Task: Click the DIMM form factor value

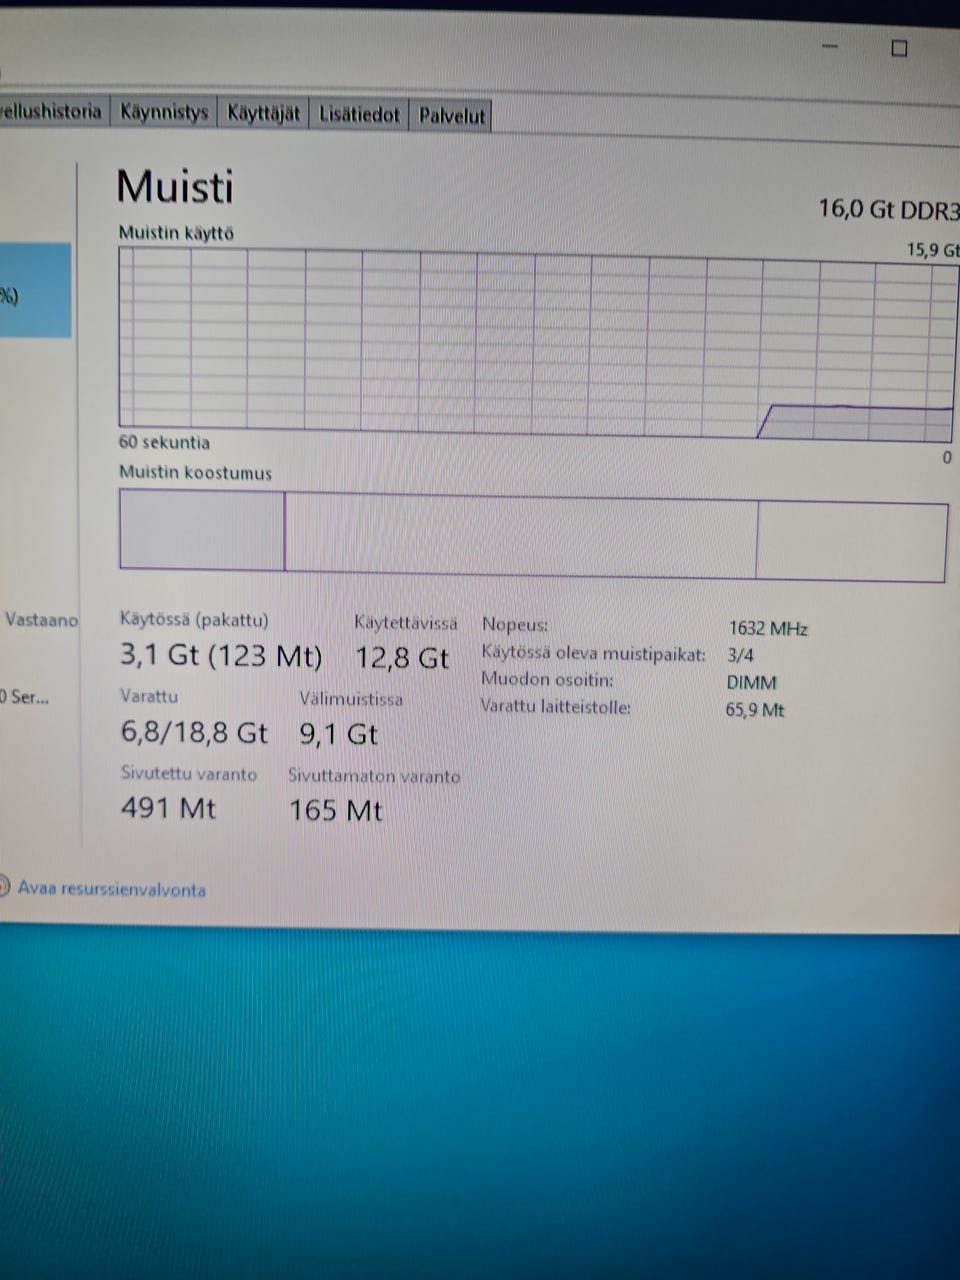Action: click(x=751, y=683)
